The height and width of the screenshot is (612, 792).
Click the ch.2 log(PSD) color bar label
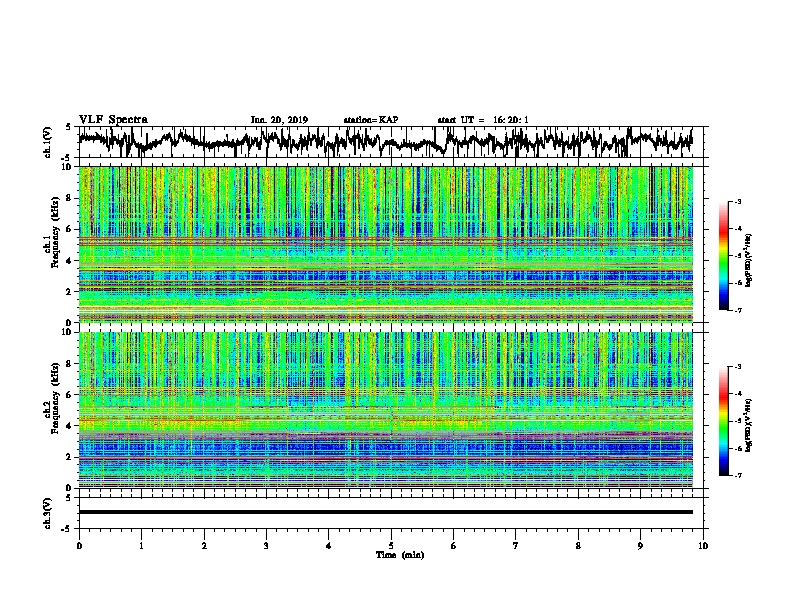click(x=749, y=425)
